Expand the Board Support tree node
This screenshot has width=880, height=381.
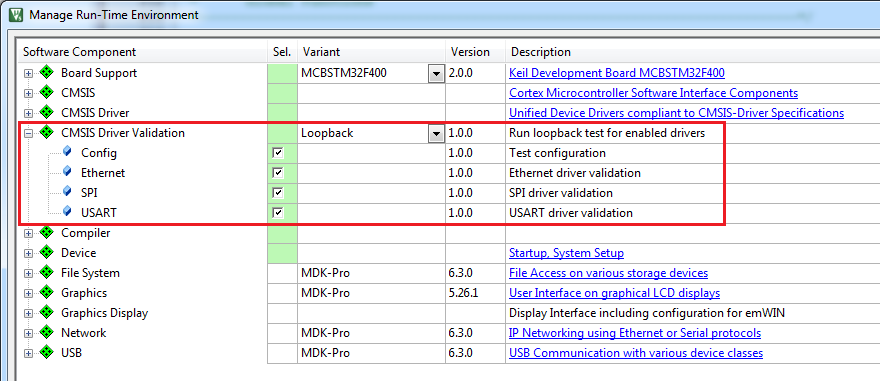[x=29, y=73]
